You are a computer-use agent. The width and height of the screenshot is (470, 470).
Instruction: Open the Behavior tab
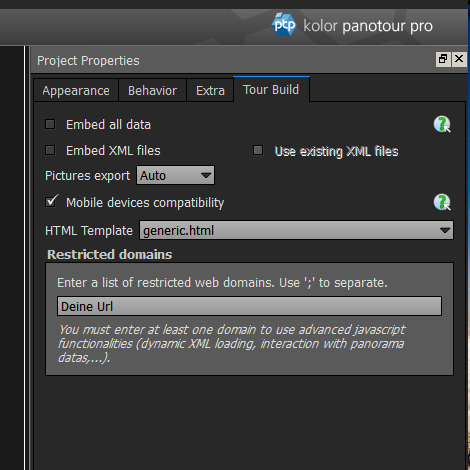click(152, 91)
